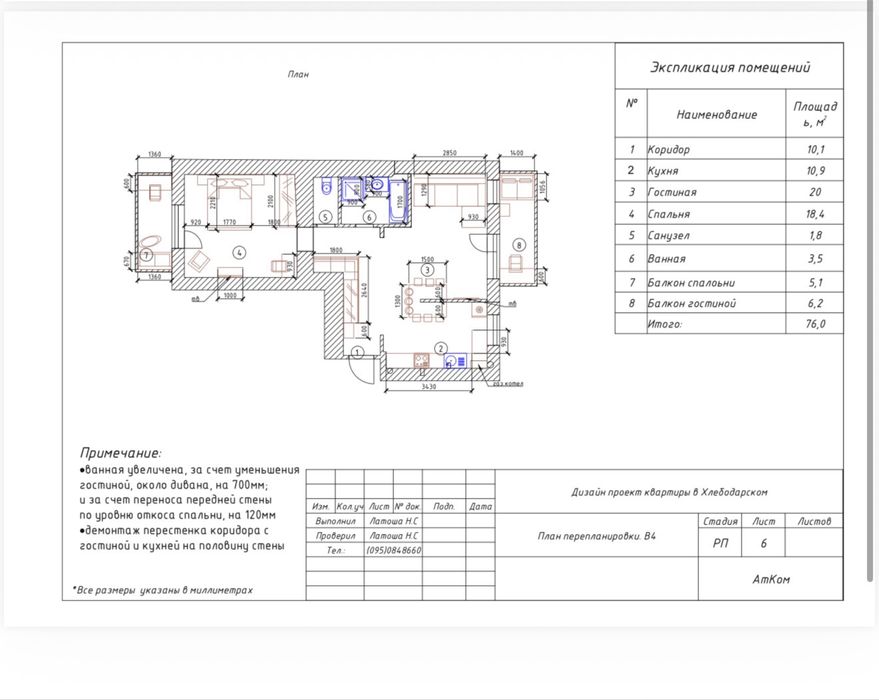Select the 'Балкон гостиной' row name
The width and height of the screenshot is (879, 700).
click(691, 303)
